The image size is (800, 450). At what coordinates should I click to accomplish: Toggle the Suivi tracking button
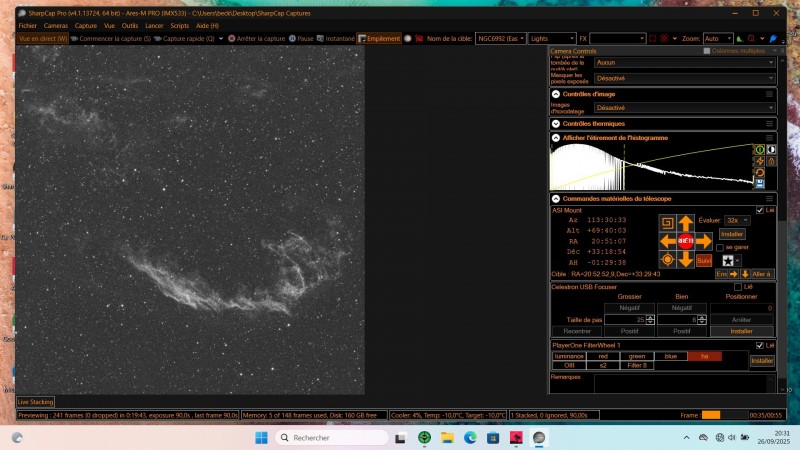[x=704, y=260]
